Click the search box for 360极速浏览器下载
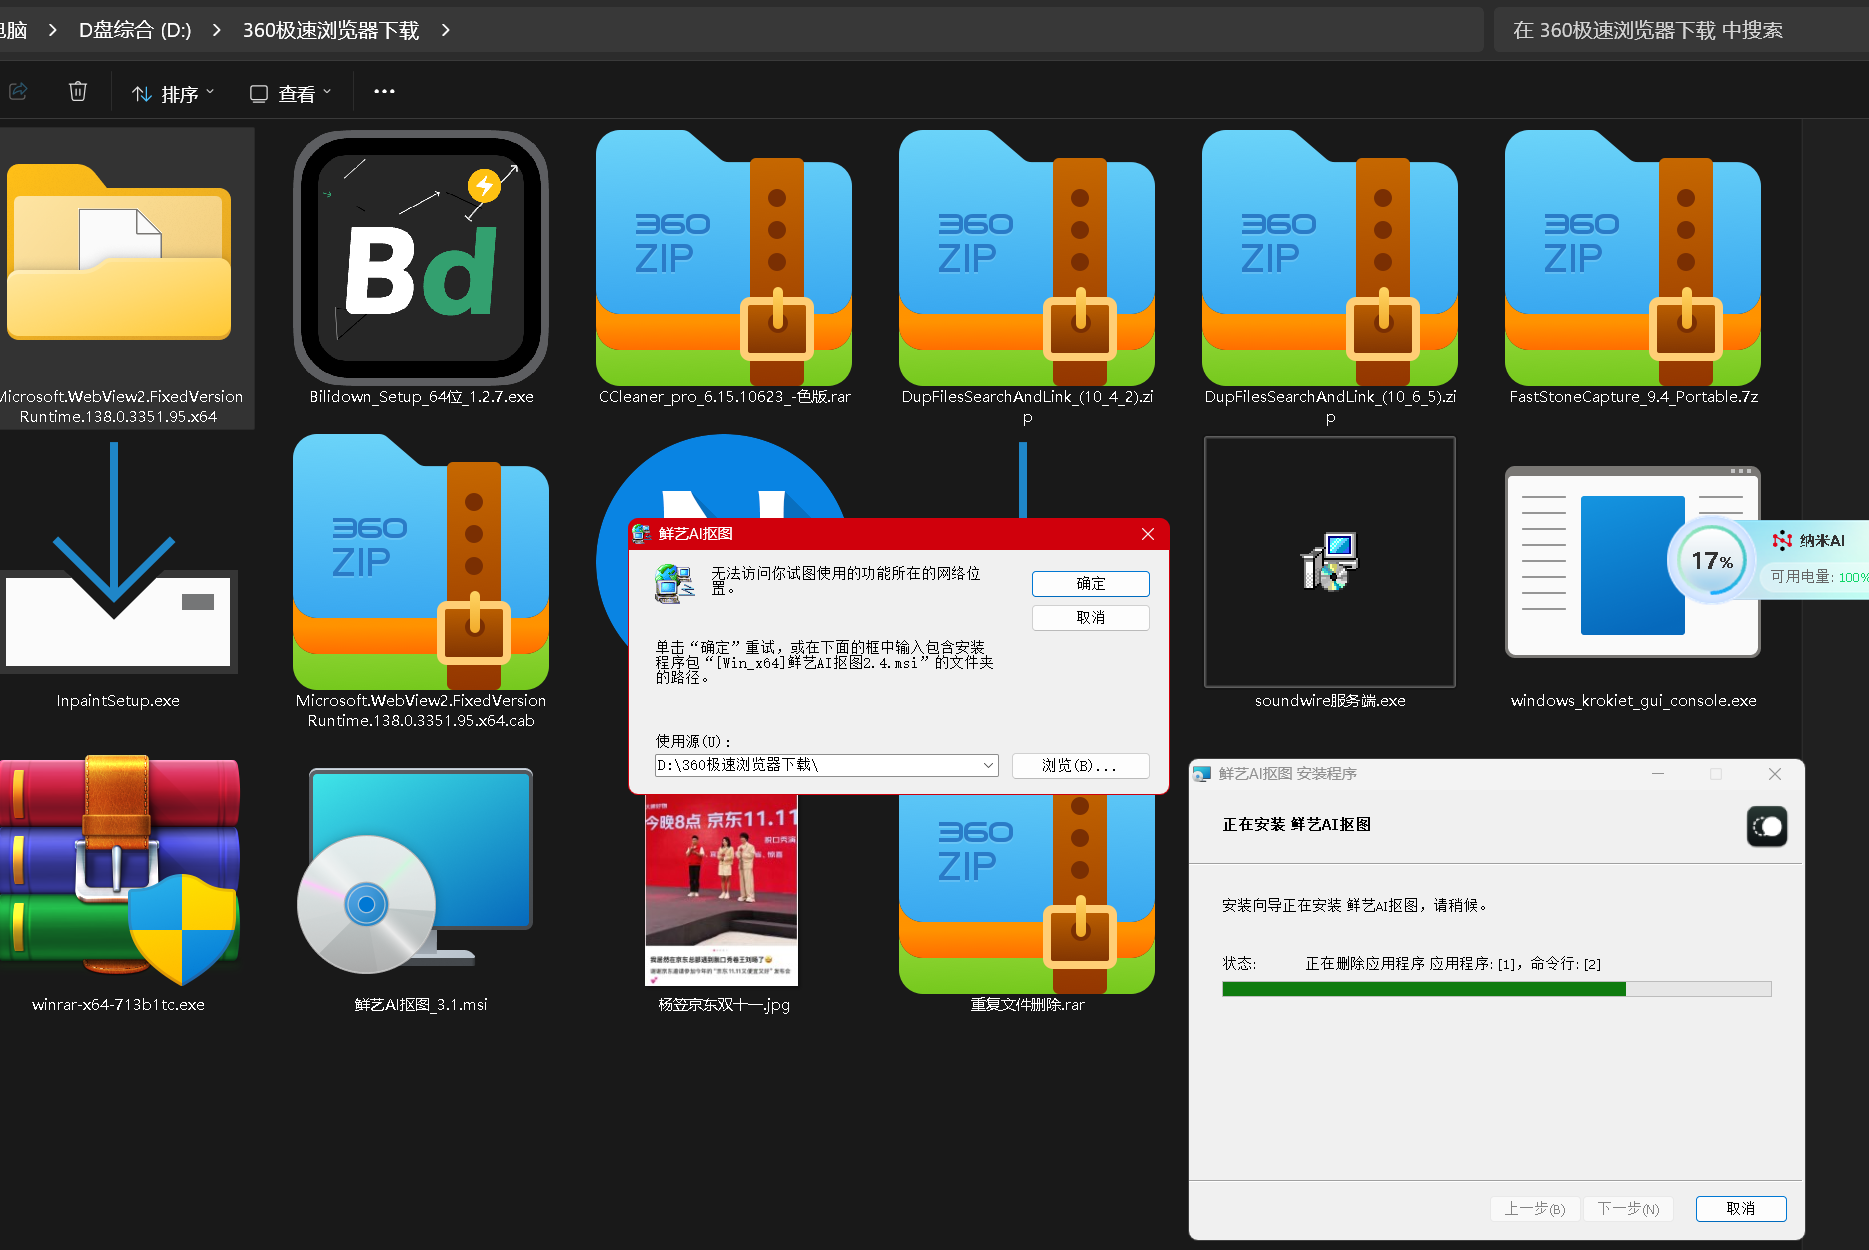The width and height of the screenshot is (1869, 1250). coord(1680,30)
